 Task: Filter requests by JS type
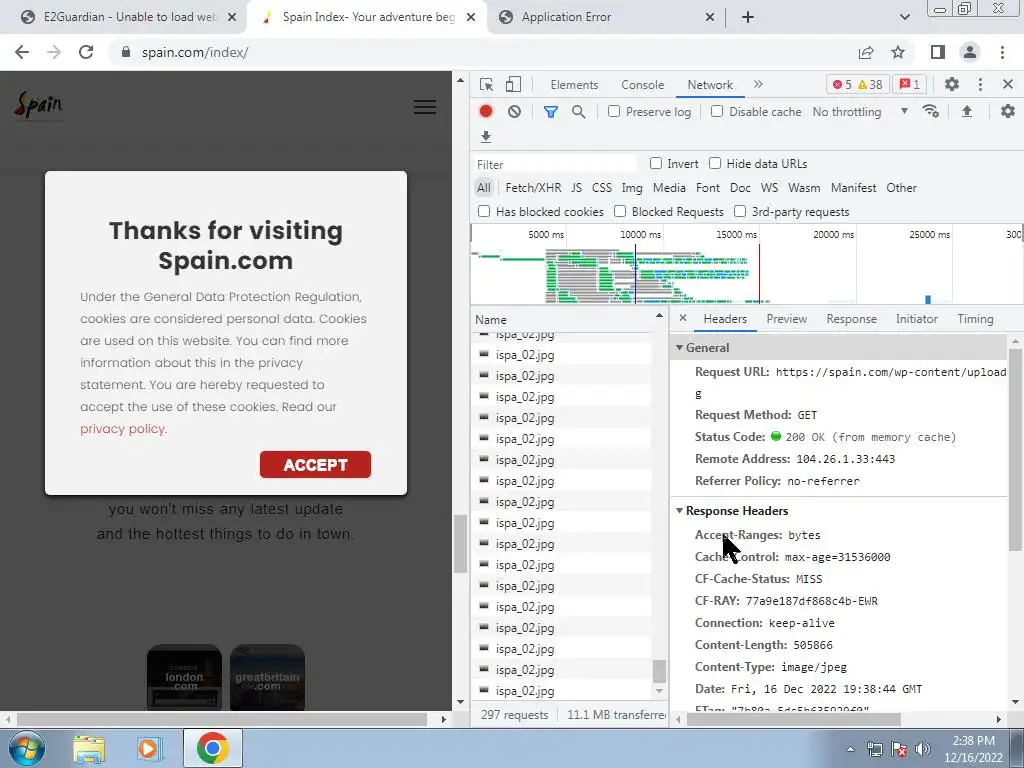[x=576, y=188]
